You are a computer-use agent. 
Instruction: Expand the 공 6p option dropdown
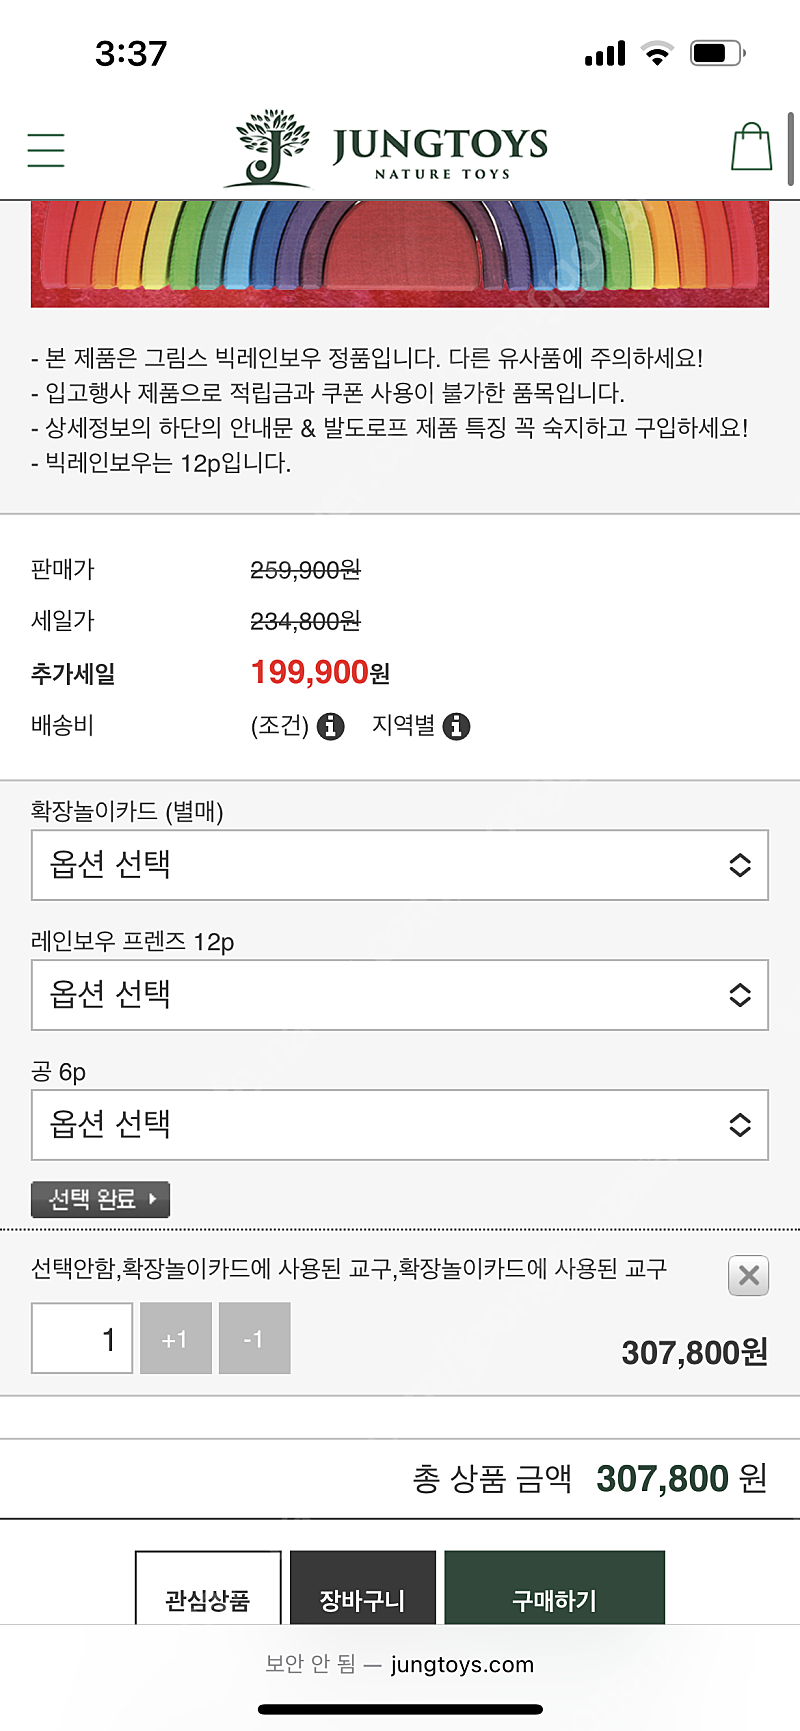(x=400, y=1125)
